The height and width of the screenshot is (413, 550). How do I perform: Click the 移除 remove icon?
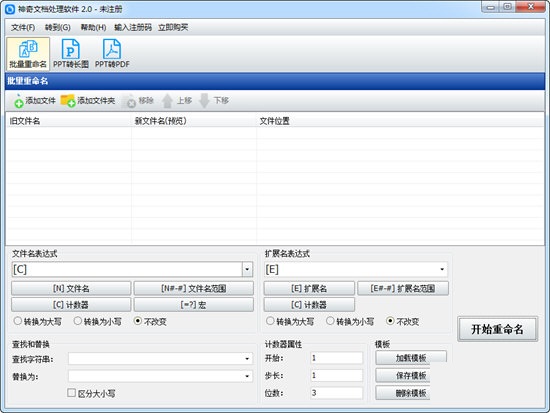[129, 101]
